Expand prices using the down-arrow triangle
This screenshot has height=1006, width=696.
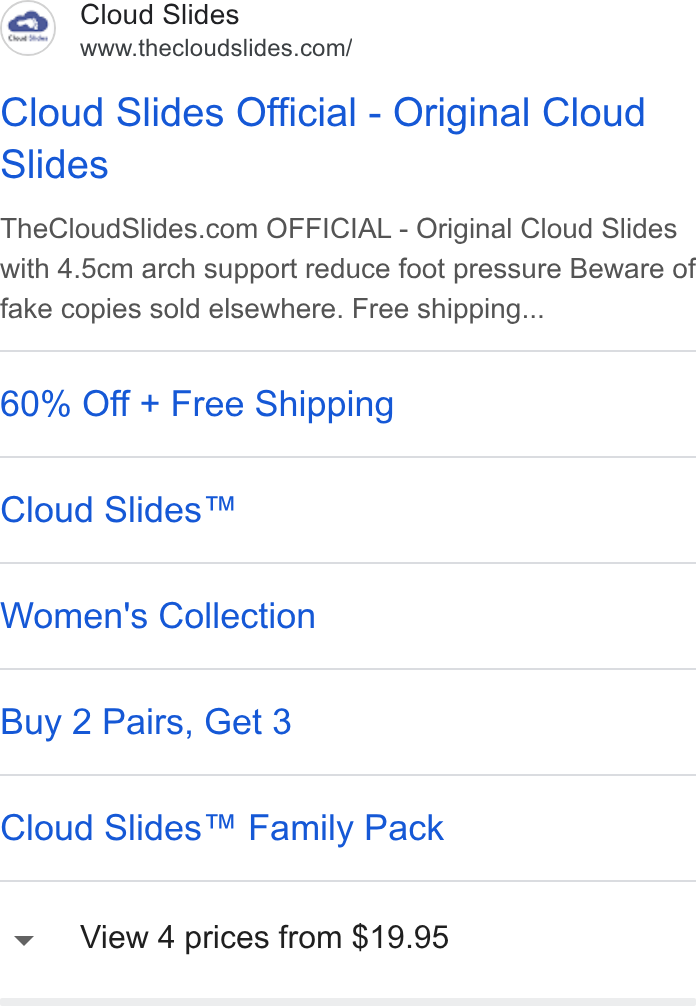coord(24,941)
